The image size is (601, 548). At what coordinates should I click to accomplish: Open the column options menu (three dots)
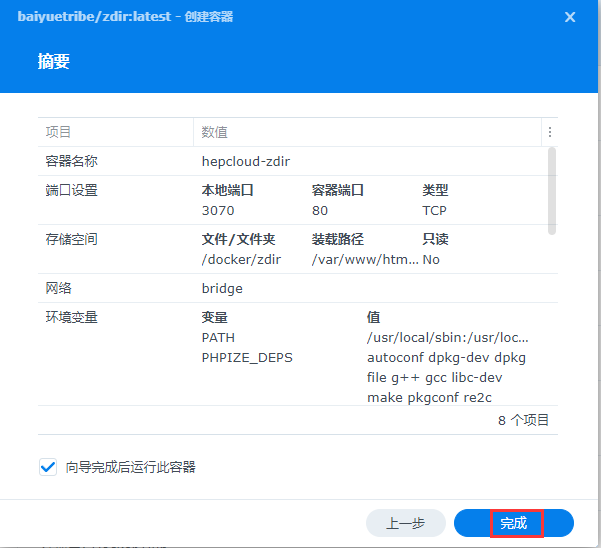click(x=549, y=132)
